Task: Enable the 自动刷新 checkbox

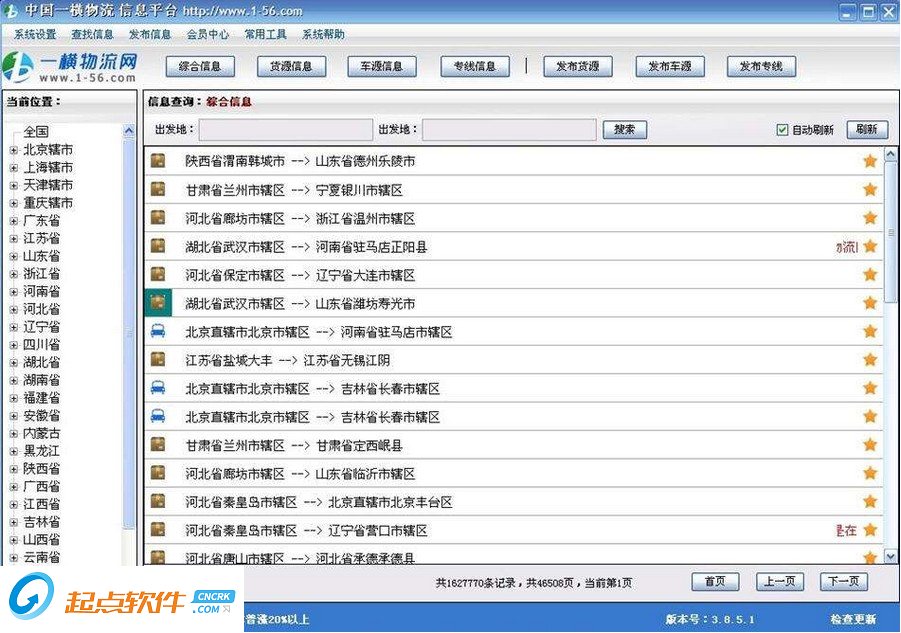Action: (783, 129)
